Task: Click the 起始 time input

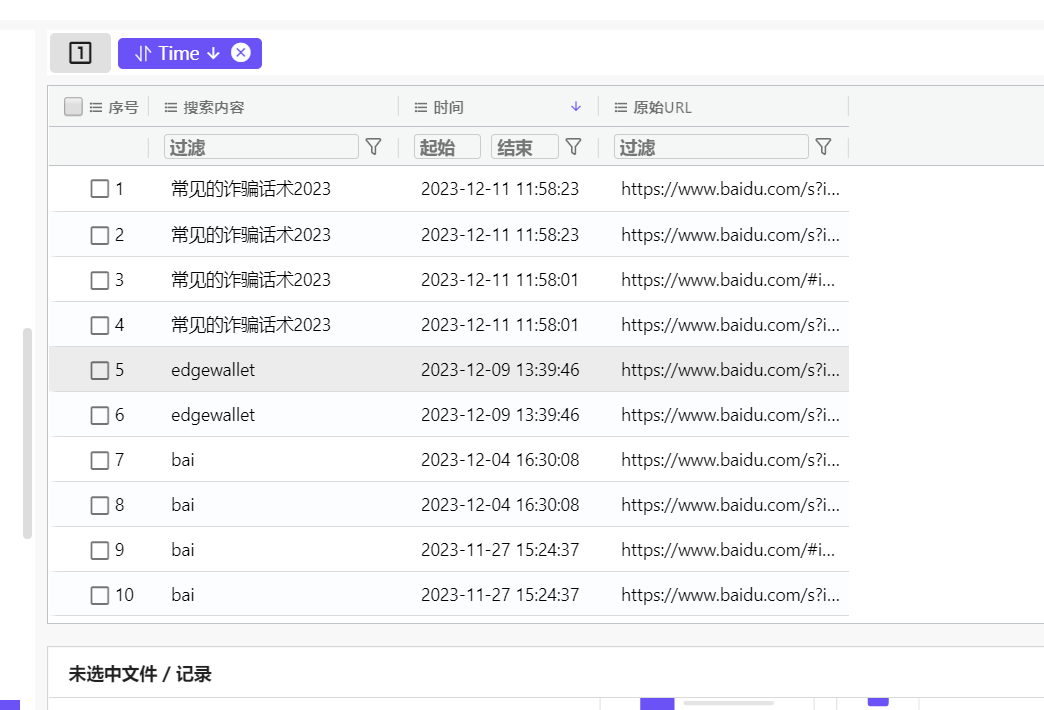Action: pos(447,147)
